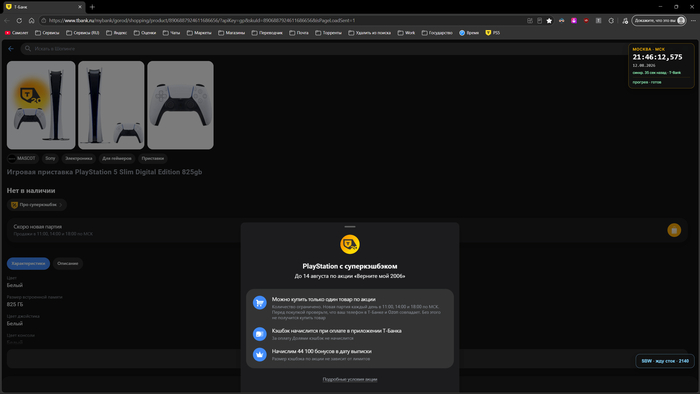Open the Яндекс bookmarks folder
700x394 pixels.
(117, 33)
